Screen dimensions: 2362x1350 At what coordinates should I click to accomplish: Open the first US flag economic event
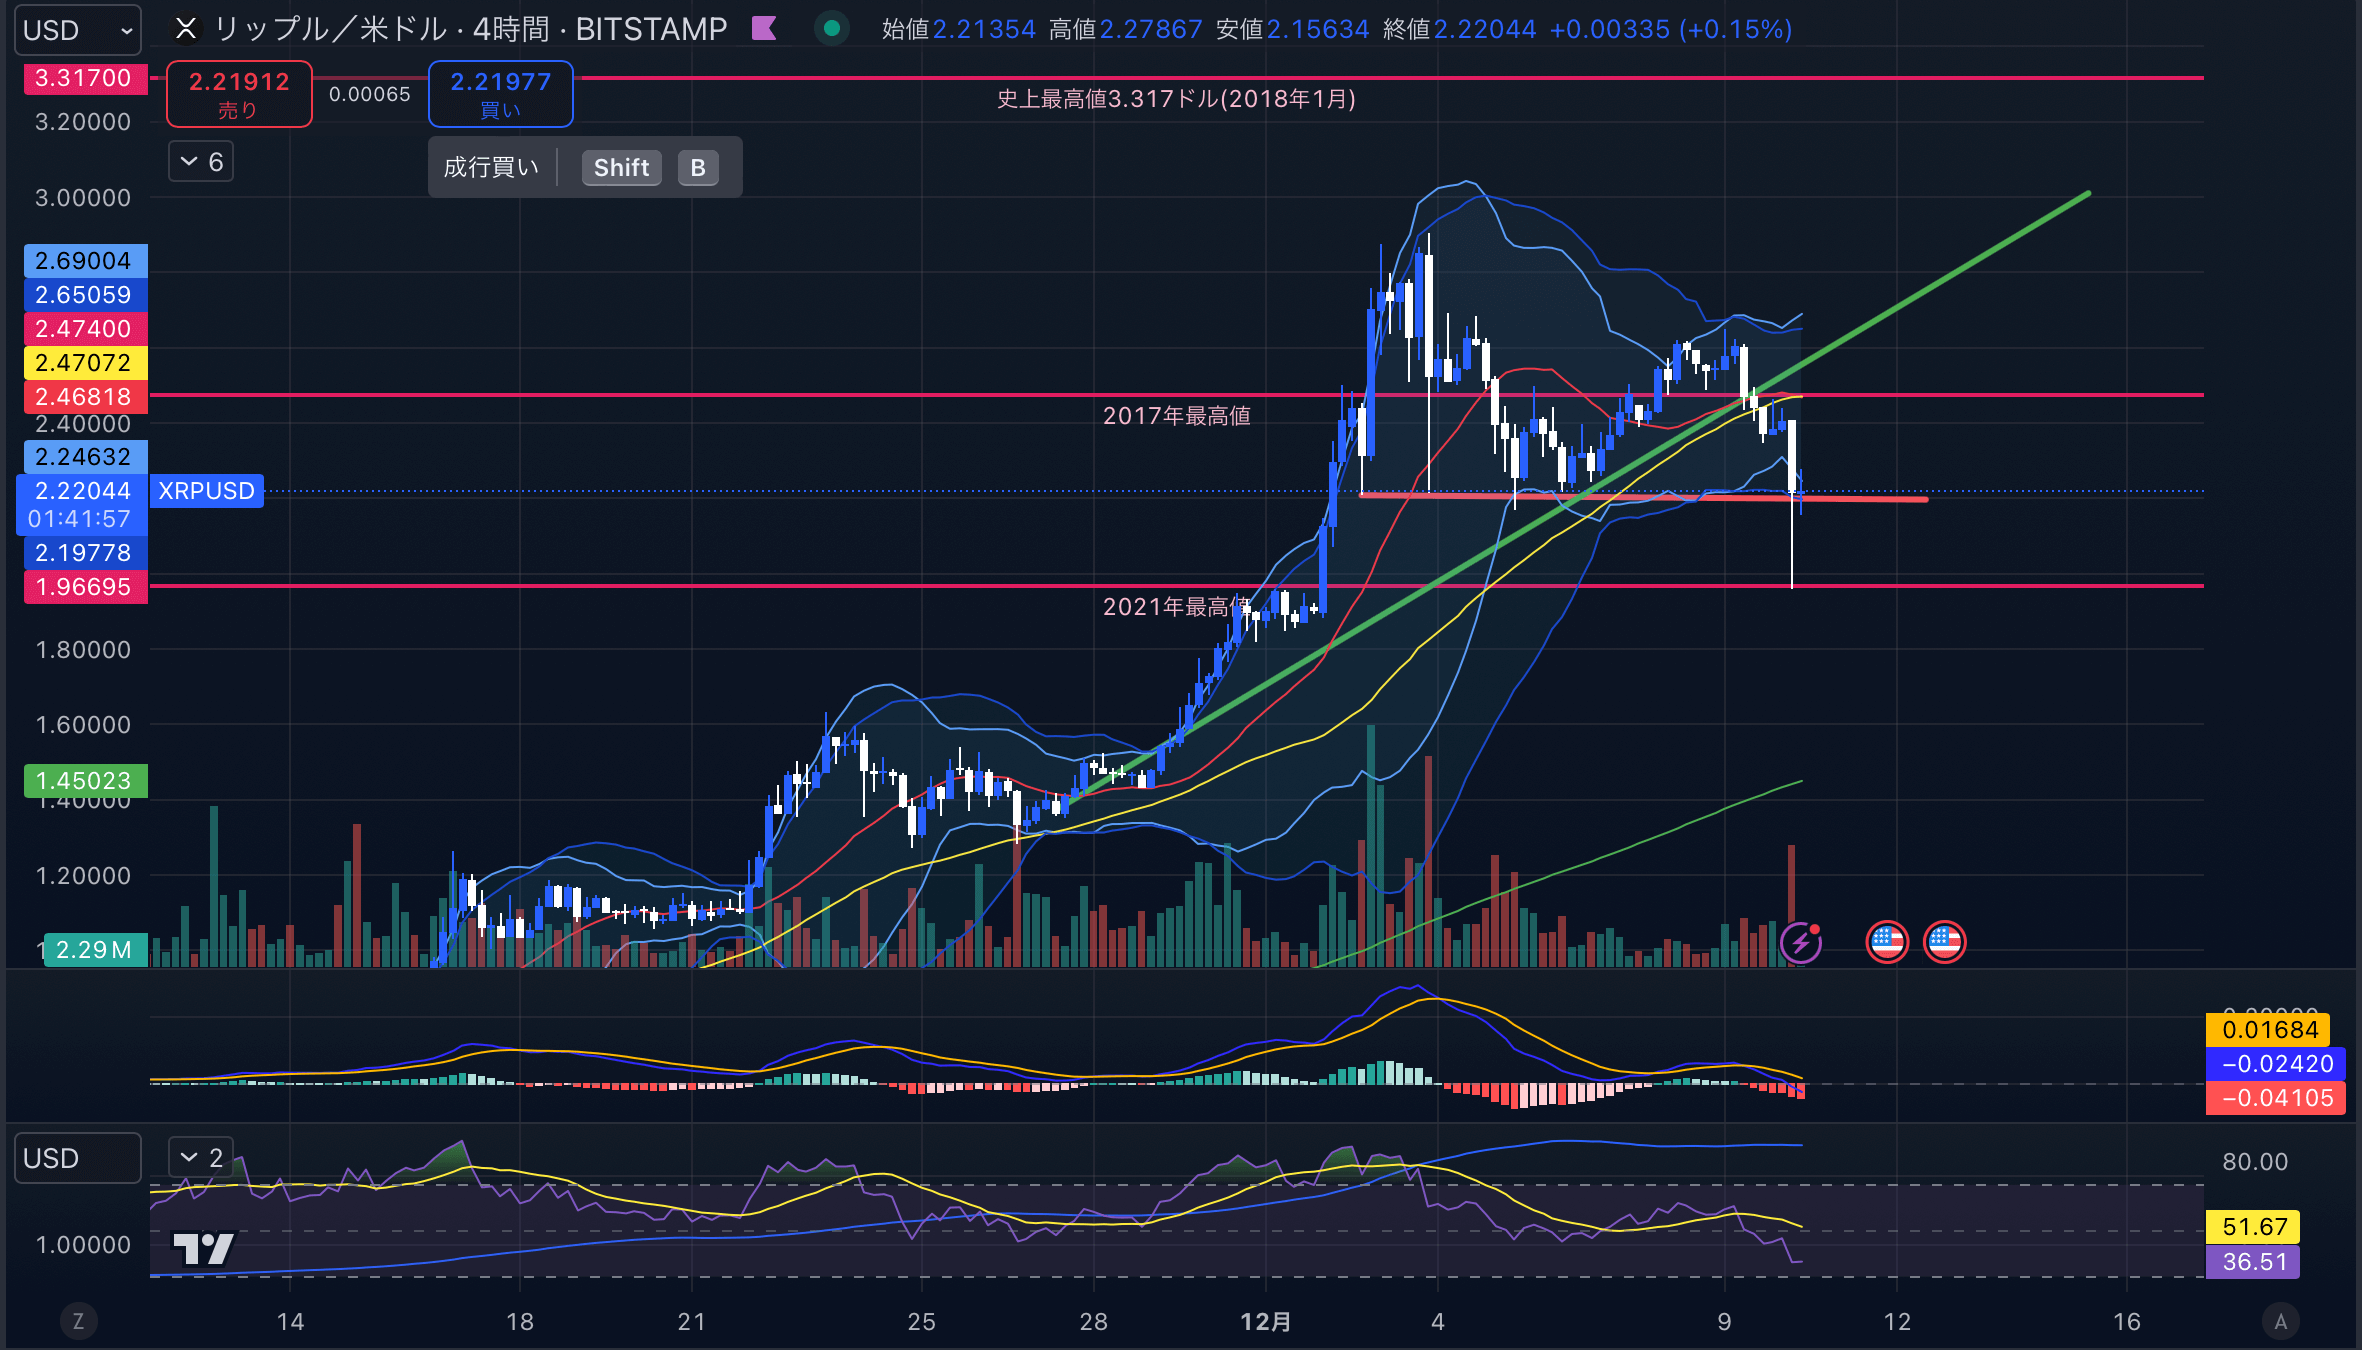click(x=1887, y=942)
